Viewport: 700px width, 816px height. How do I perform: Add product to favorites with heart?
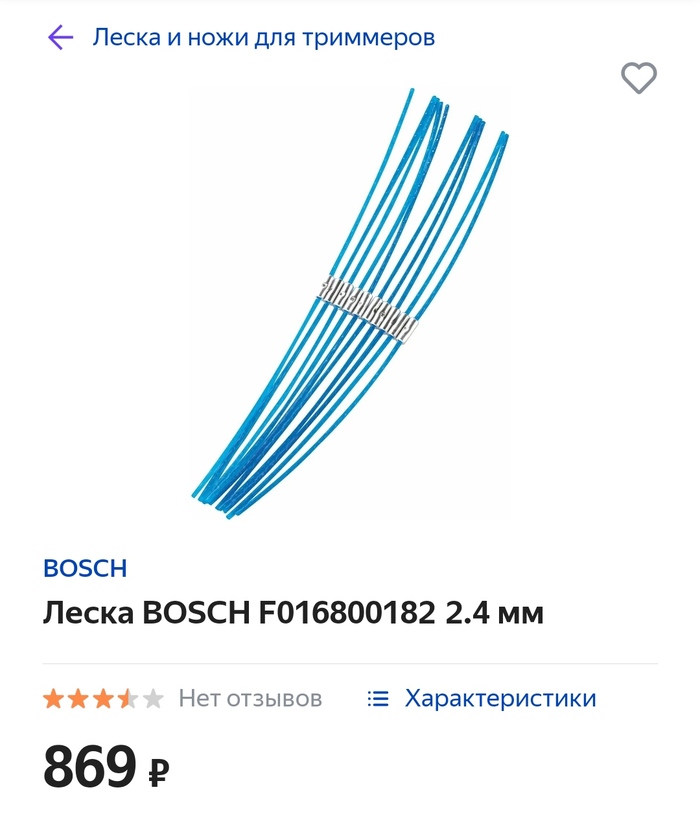[x=639, y=78]
